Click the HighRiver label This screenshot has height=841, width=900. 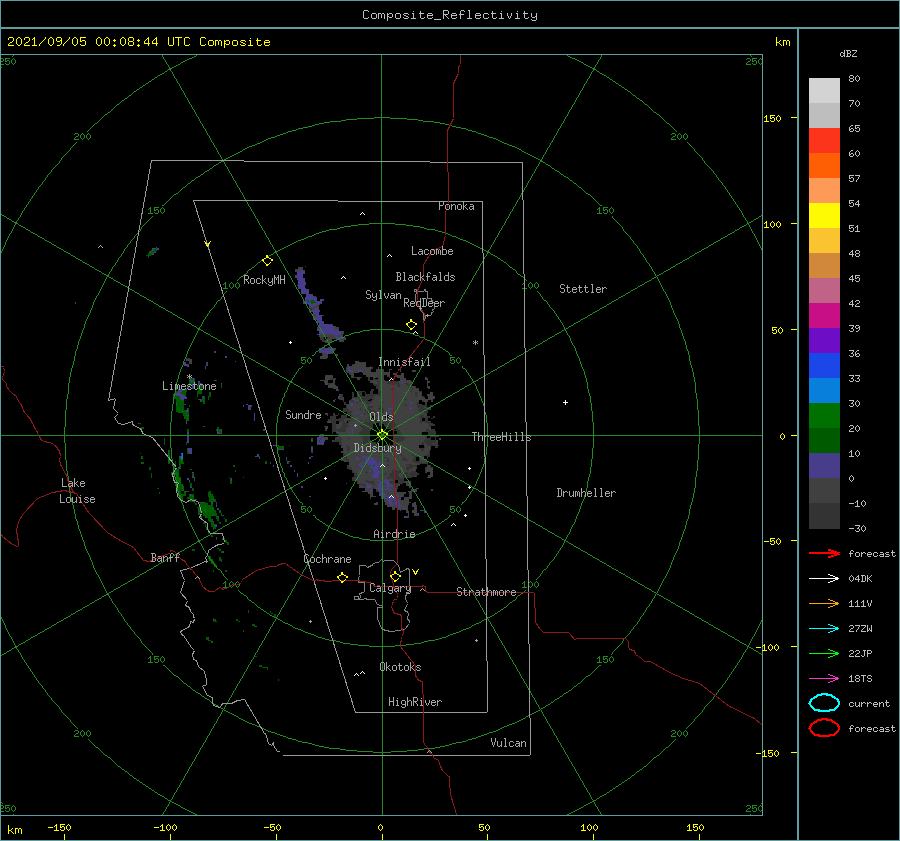coord(415,702)
